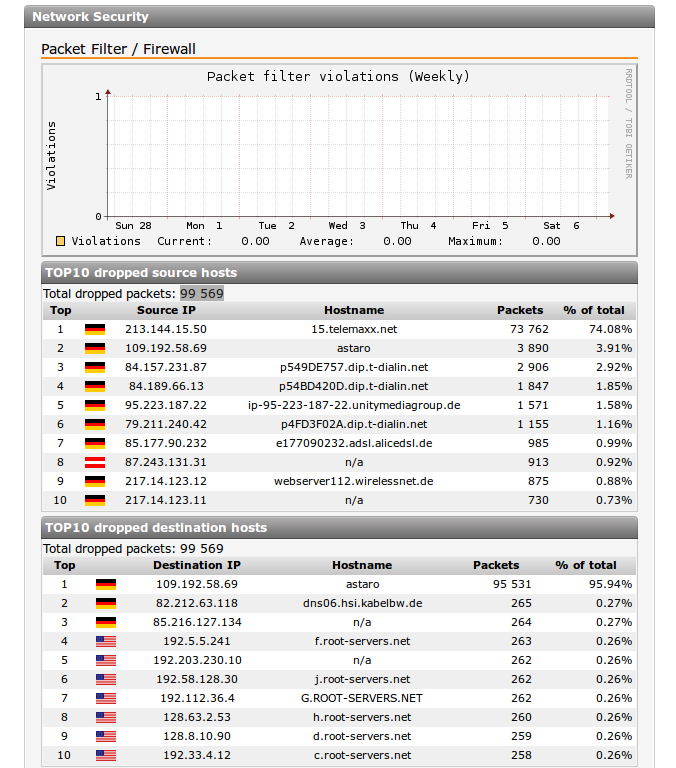Image resolution: width=676 pixels, height=768 pixels.
Task: Click the Source IP column header
Action: (172, 310)
